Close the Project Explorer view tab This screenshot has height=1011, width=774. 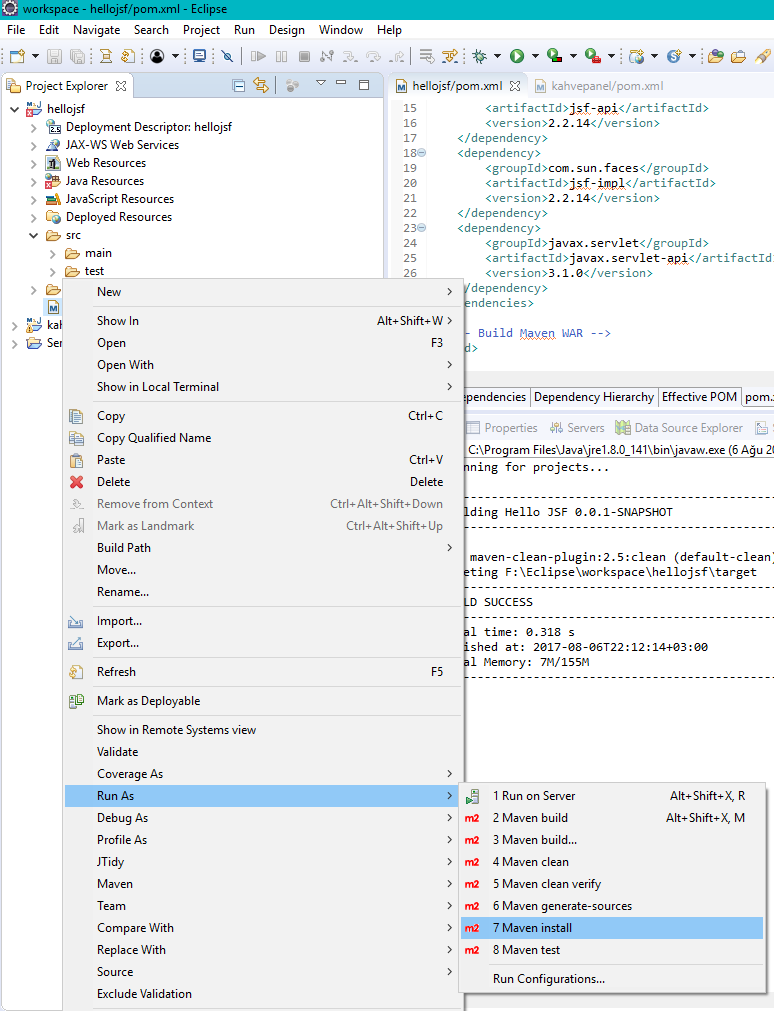tap(121, 86)
